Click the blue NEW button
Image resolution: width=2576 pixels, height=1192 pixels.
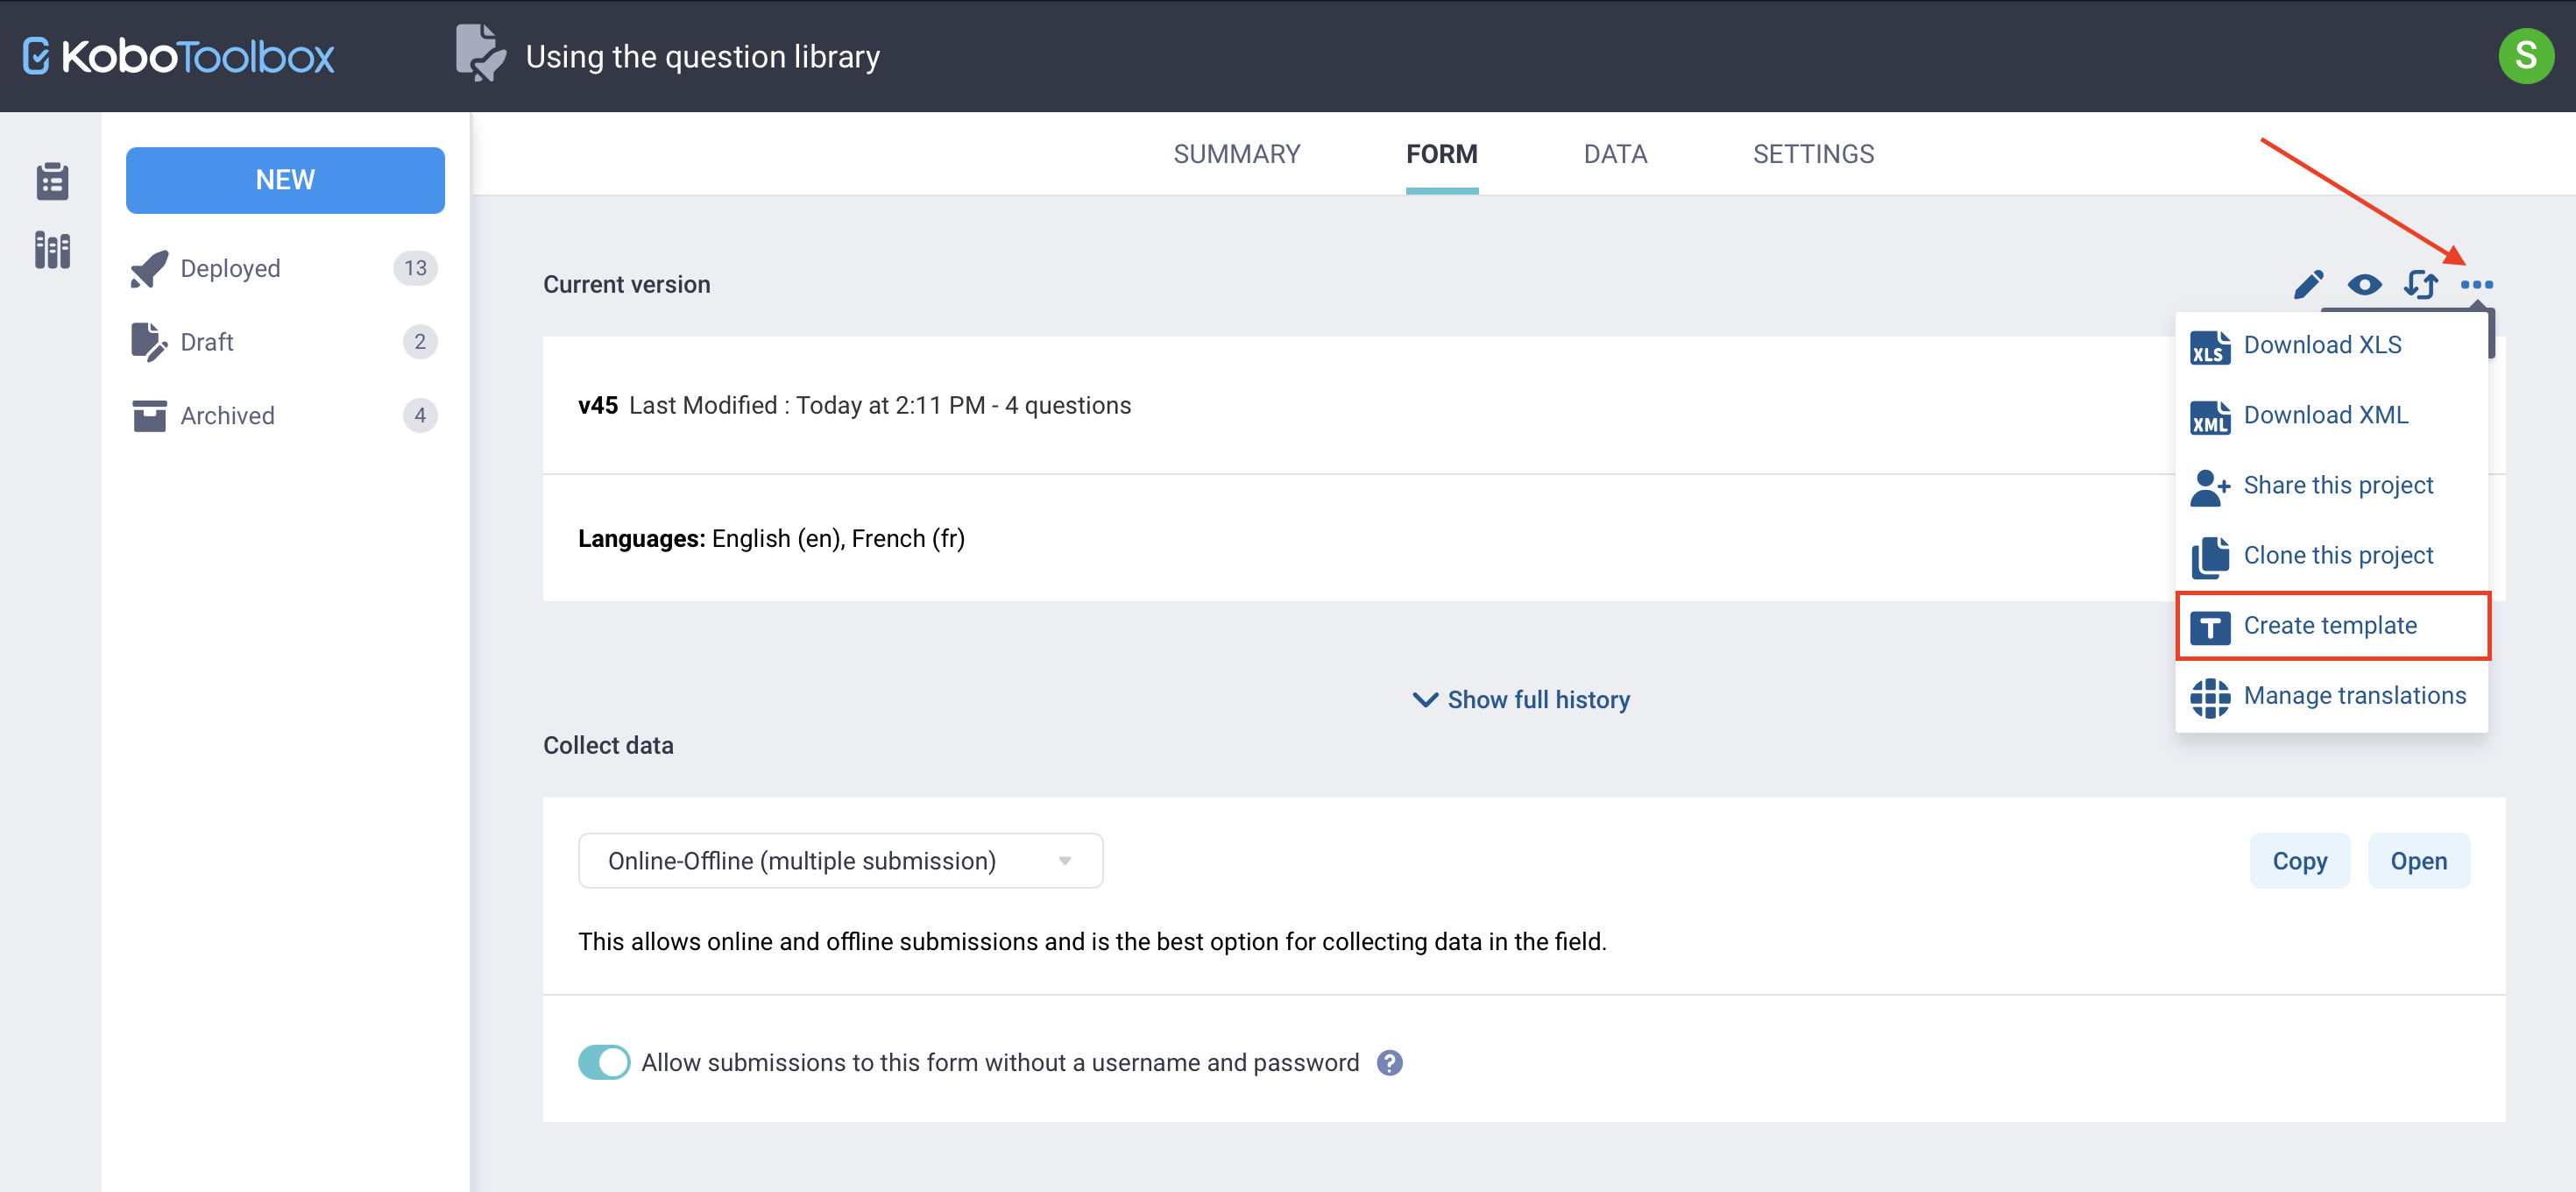[x=285, y=180]
